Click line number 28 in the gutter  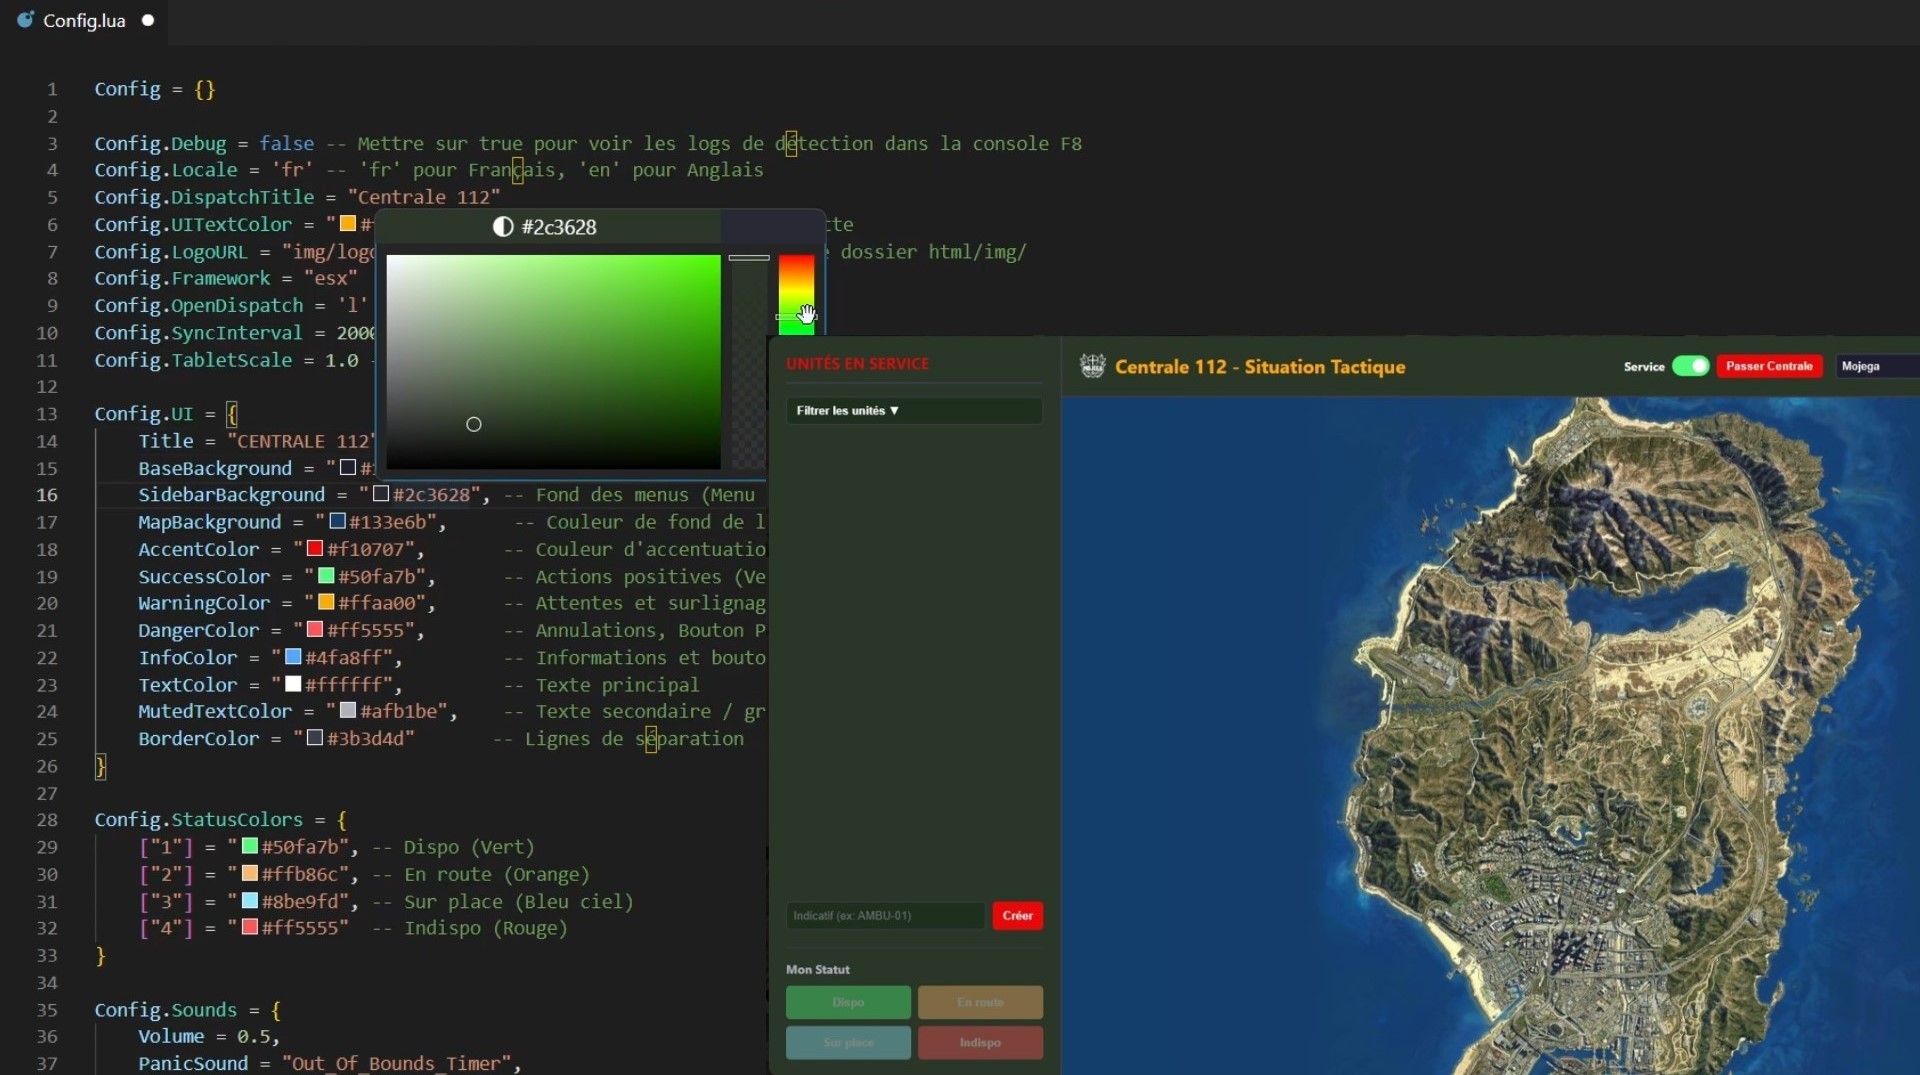47,820
